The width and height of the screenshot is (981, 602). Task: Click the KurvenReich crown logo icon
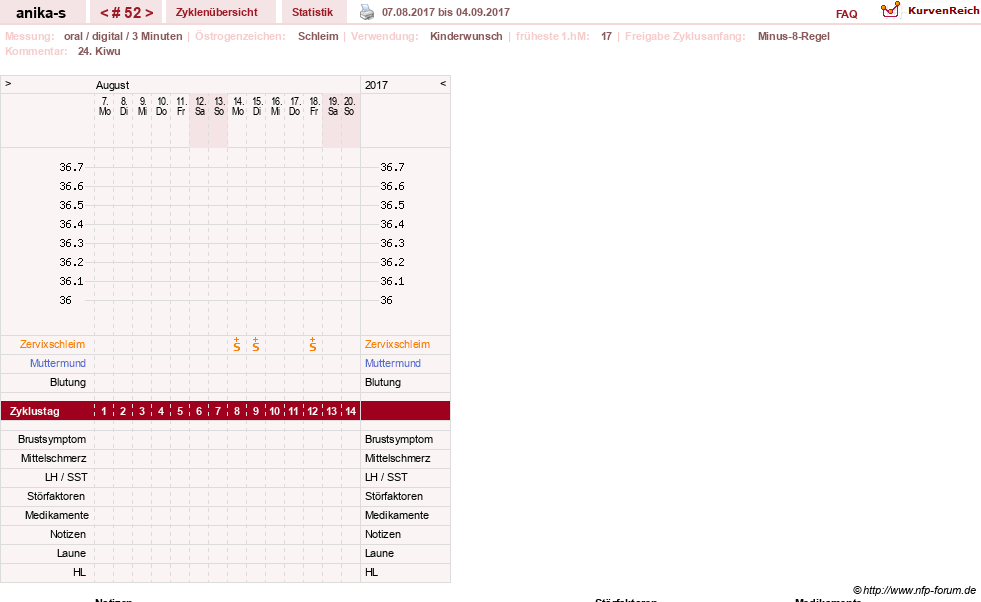pyautogui.click(x=890, y=9)
